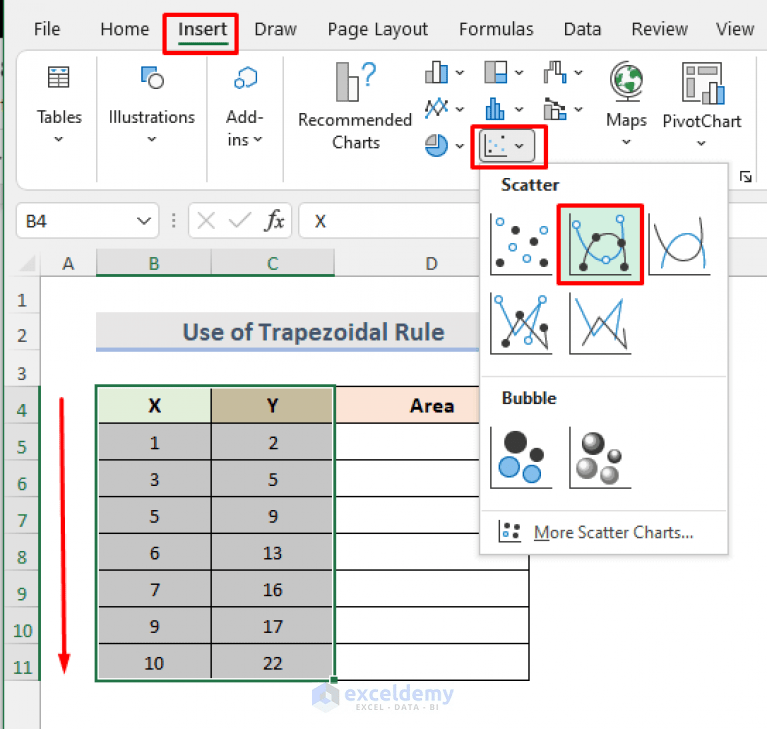Expand the column chart dropdown arrow
Viewport: 767px width, 729px height.
[x=460, y=73]
